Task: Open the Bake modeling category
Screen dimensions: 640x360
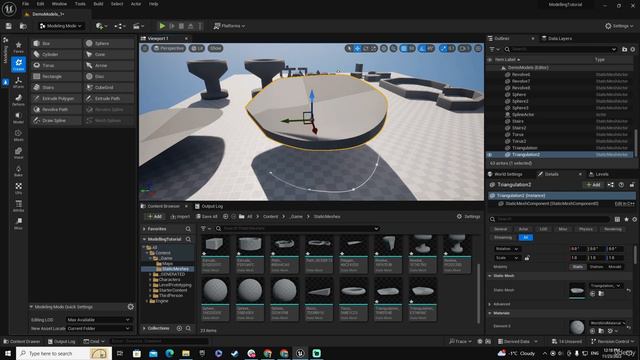Action: [18, 170]
